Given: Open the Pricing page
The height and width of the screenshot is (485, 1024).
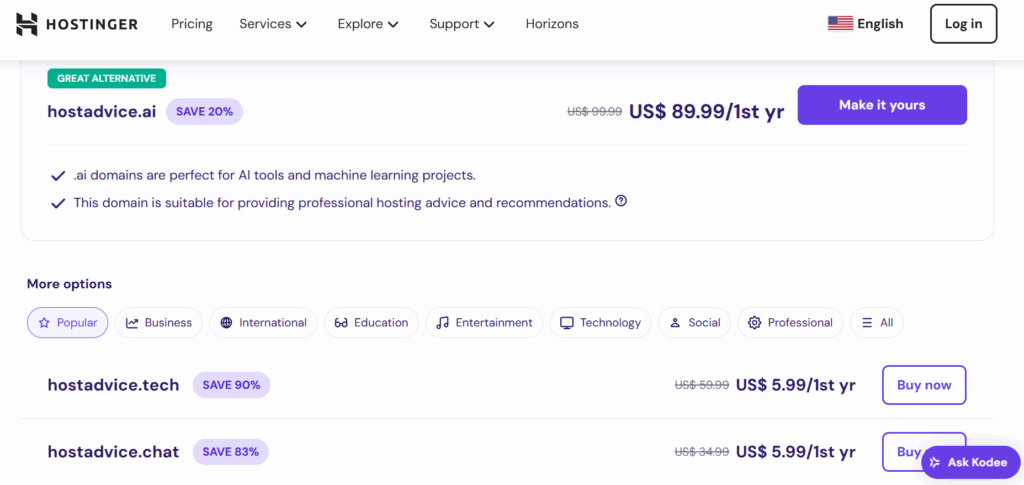Looking at the screenshot, I should click(x=192, y=24).
